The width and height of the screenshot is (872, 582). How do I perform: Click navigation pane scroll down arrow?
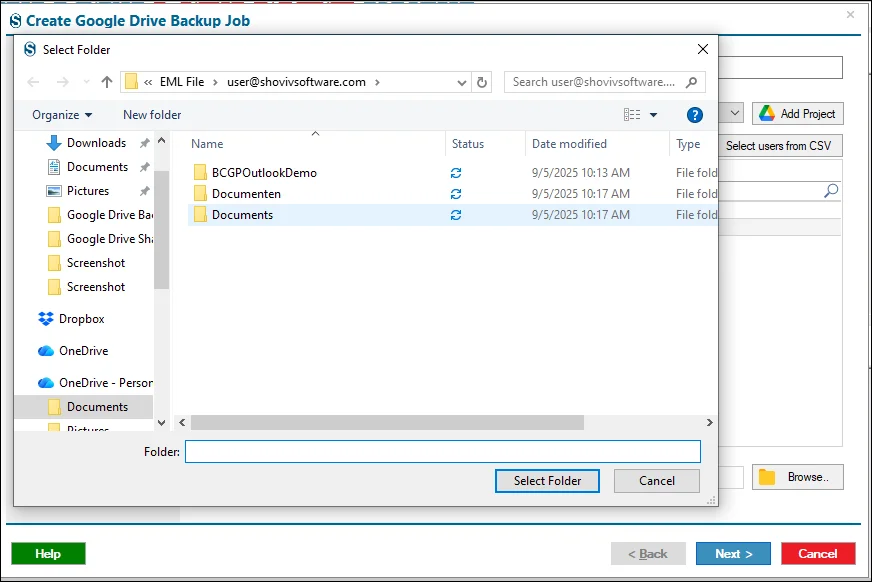[161, 422]
